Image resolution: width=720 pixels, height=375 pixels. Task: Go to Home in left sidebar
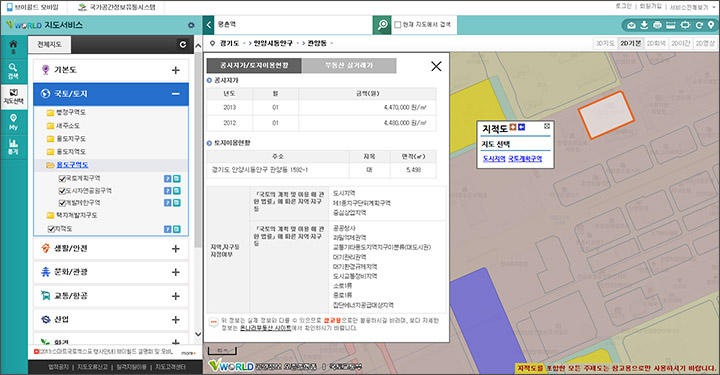pyautogui.click(x=13, y=47)
